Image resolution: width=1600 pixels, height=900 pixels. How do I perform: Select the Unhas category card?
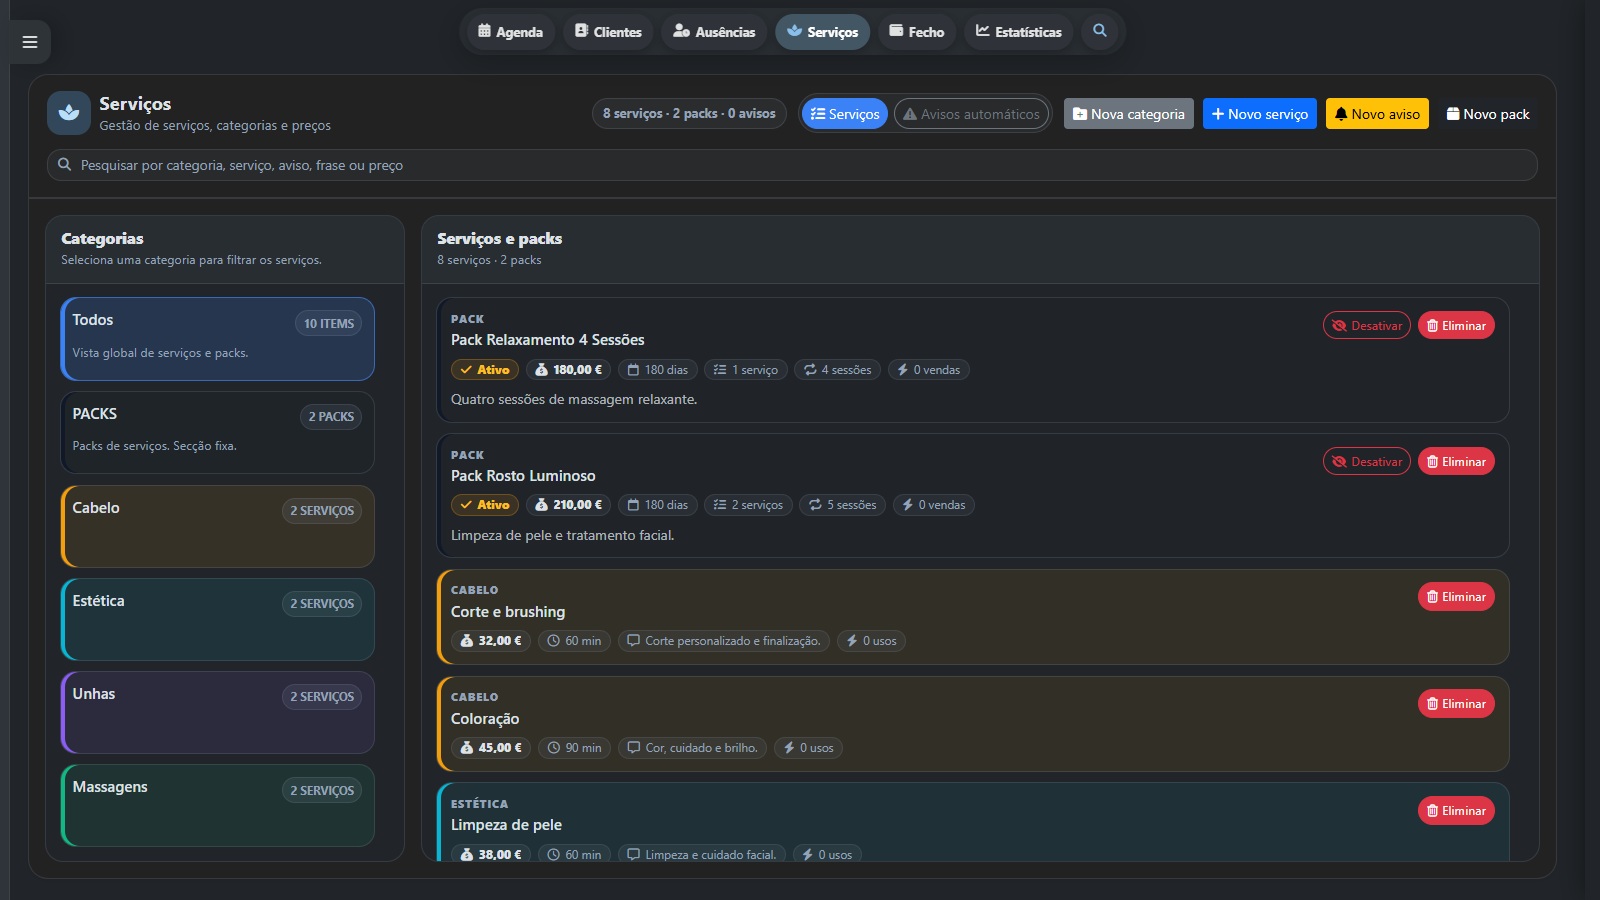218,712
